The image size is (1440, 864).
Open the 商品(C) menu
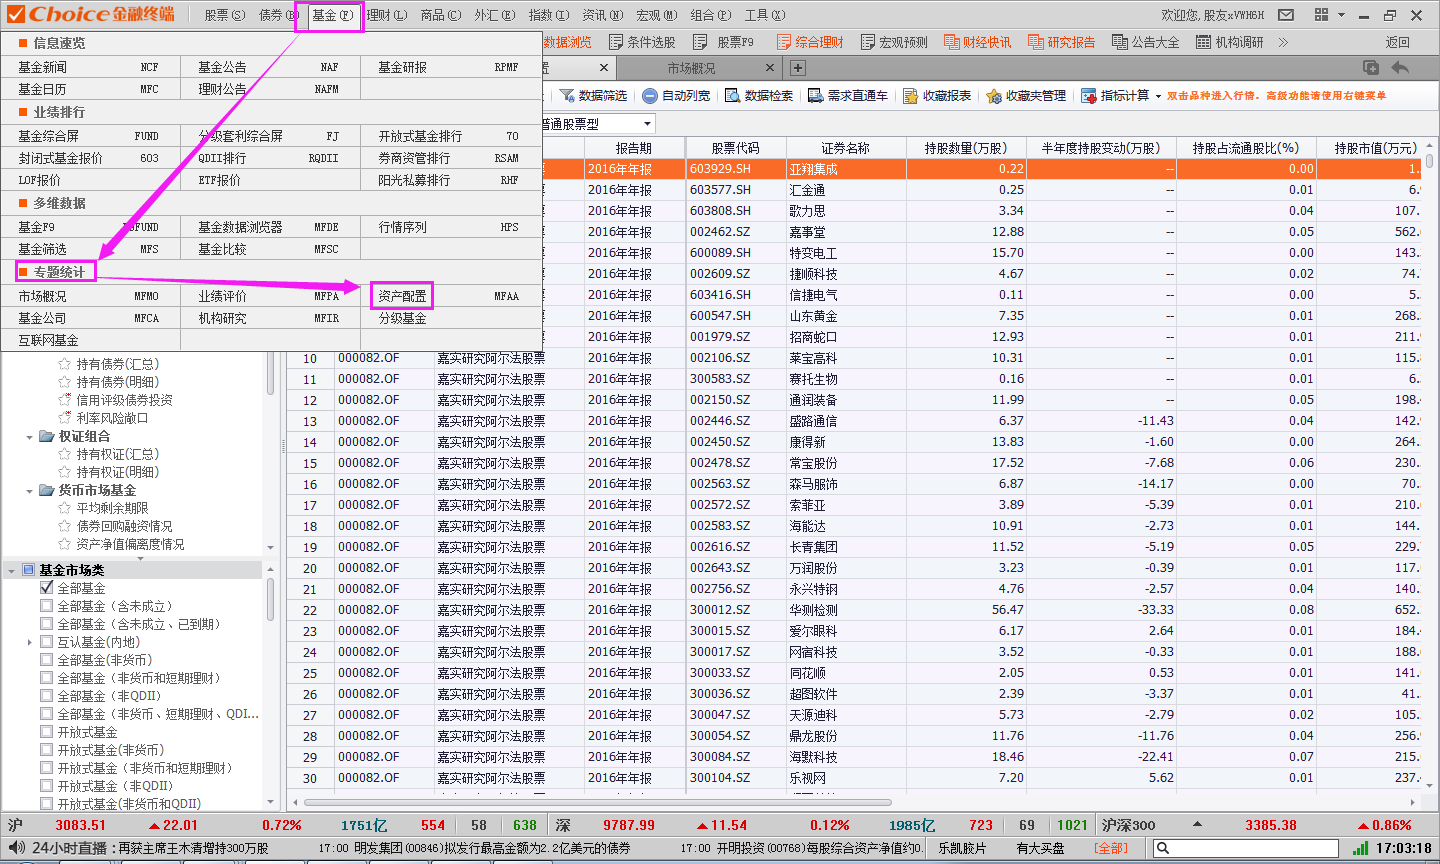441,15
